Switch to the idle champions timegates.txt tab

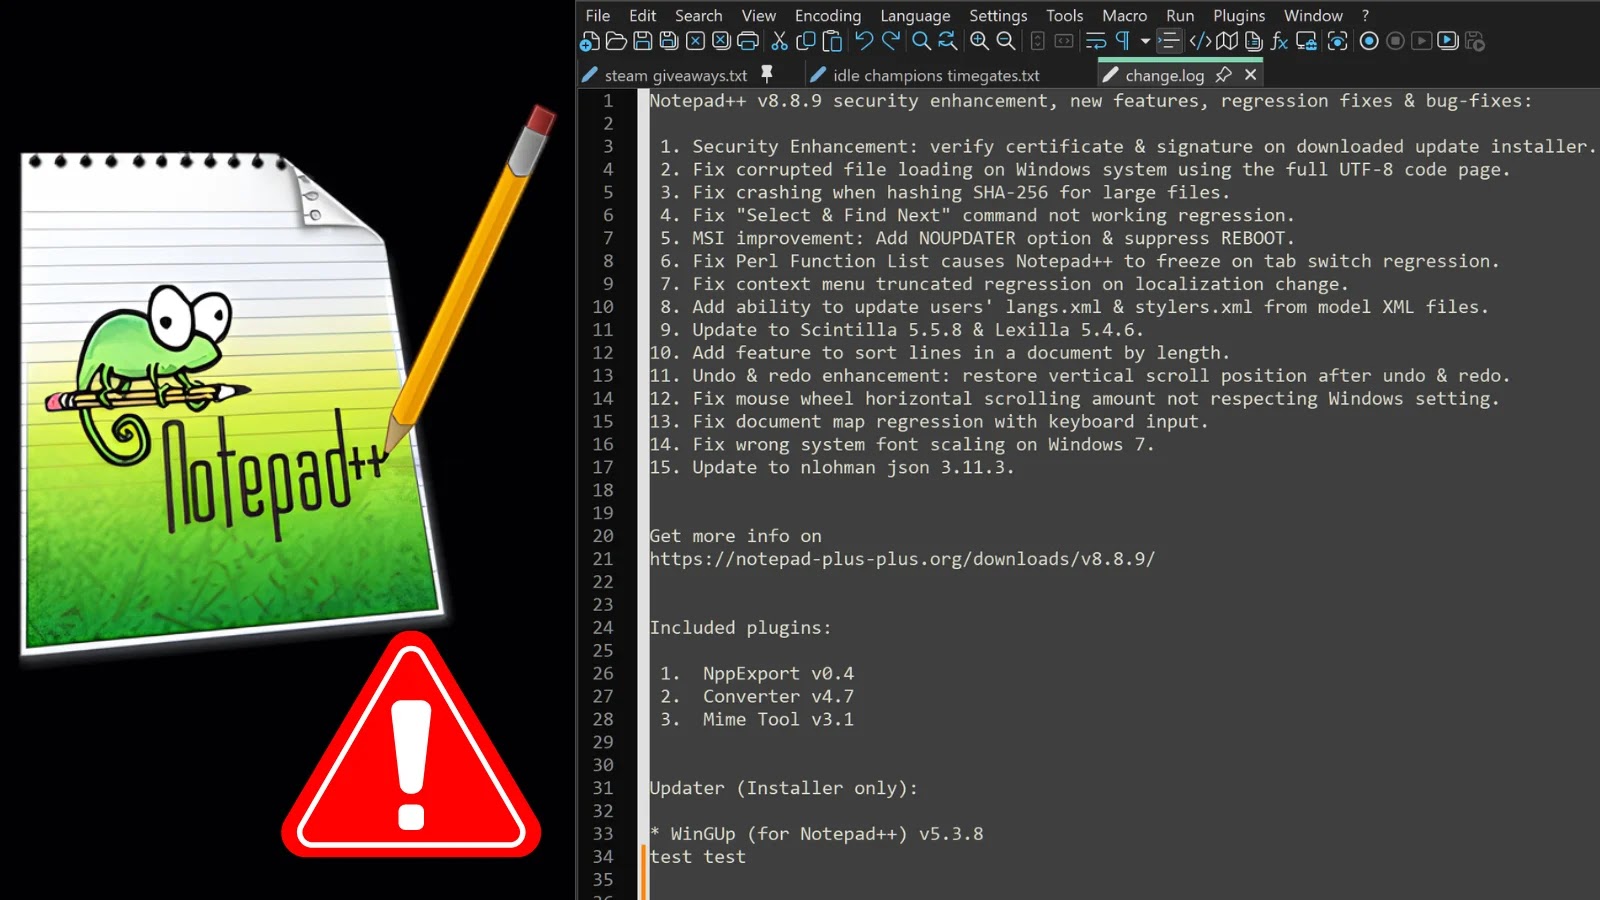[x=930, y=74]
